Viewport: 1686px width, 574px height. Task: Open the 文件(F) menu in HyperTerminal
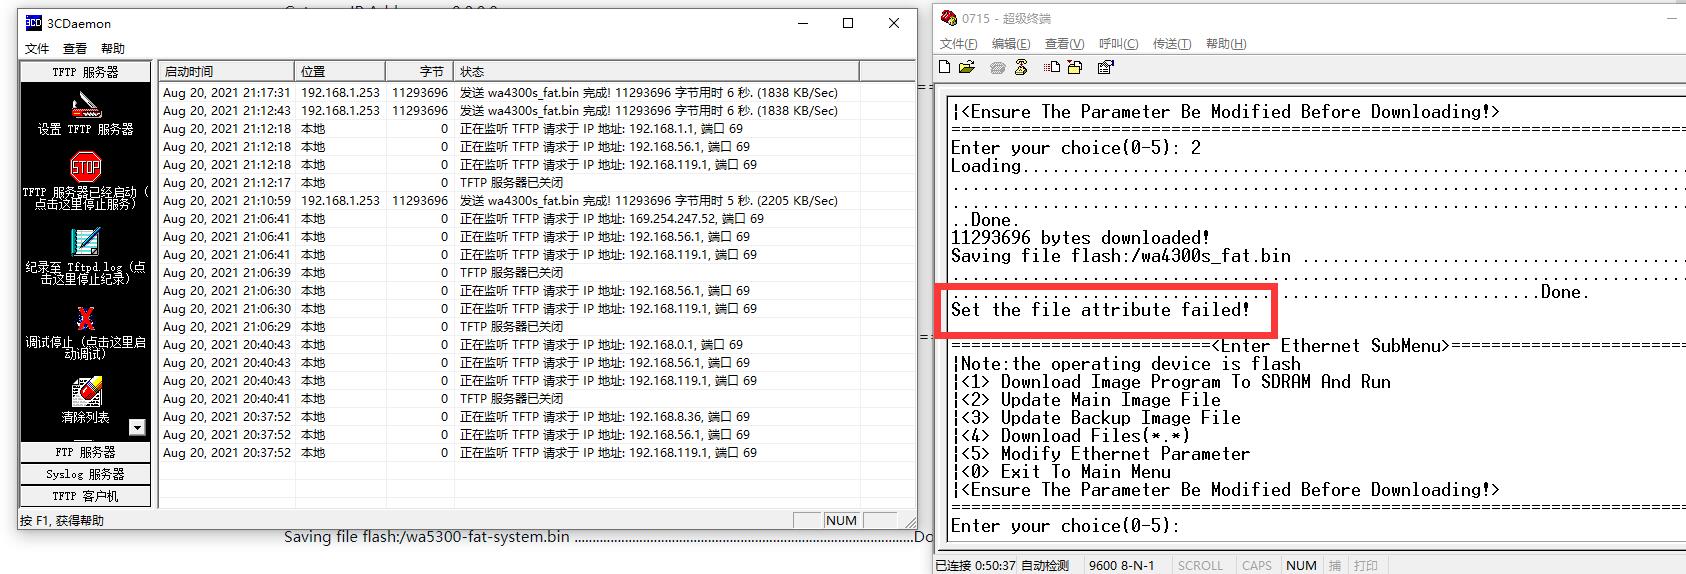tap(958, 44)
